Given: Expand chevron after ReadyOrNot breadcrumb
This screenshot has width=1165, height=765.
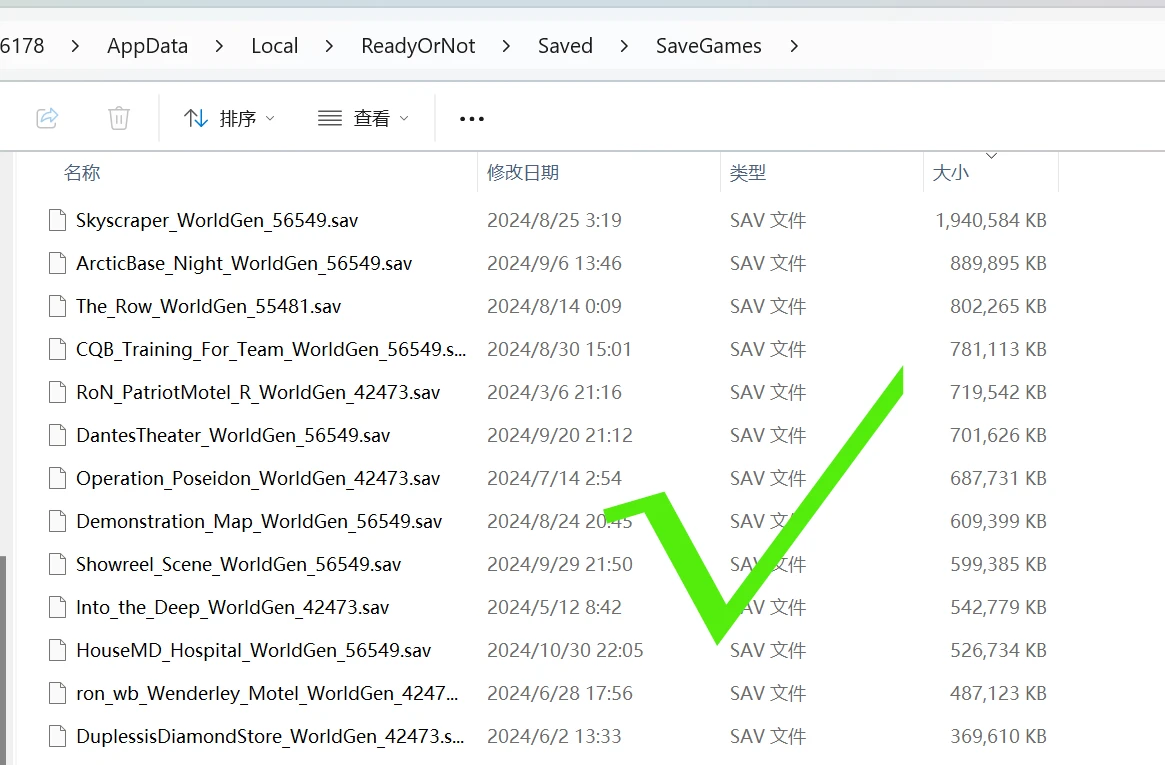Looking at the screenshot, I should (x=506, y=46).
